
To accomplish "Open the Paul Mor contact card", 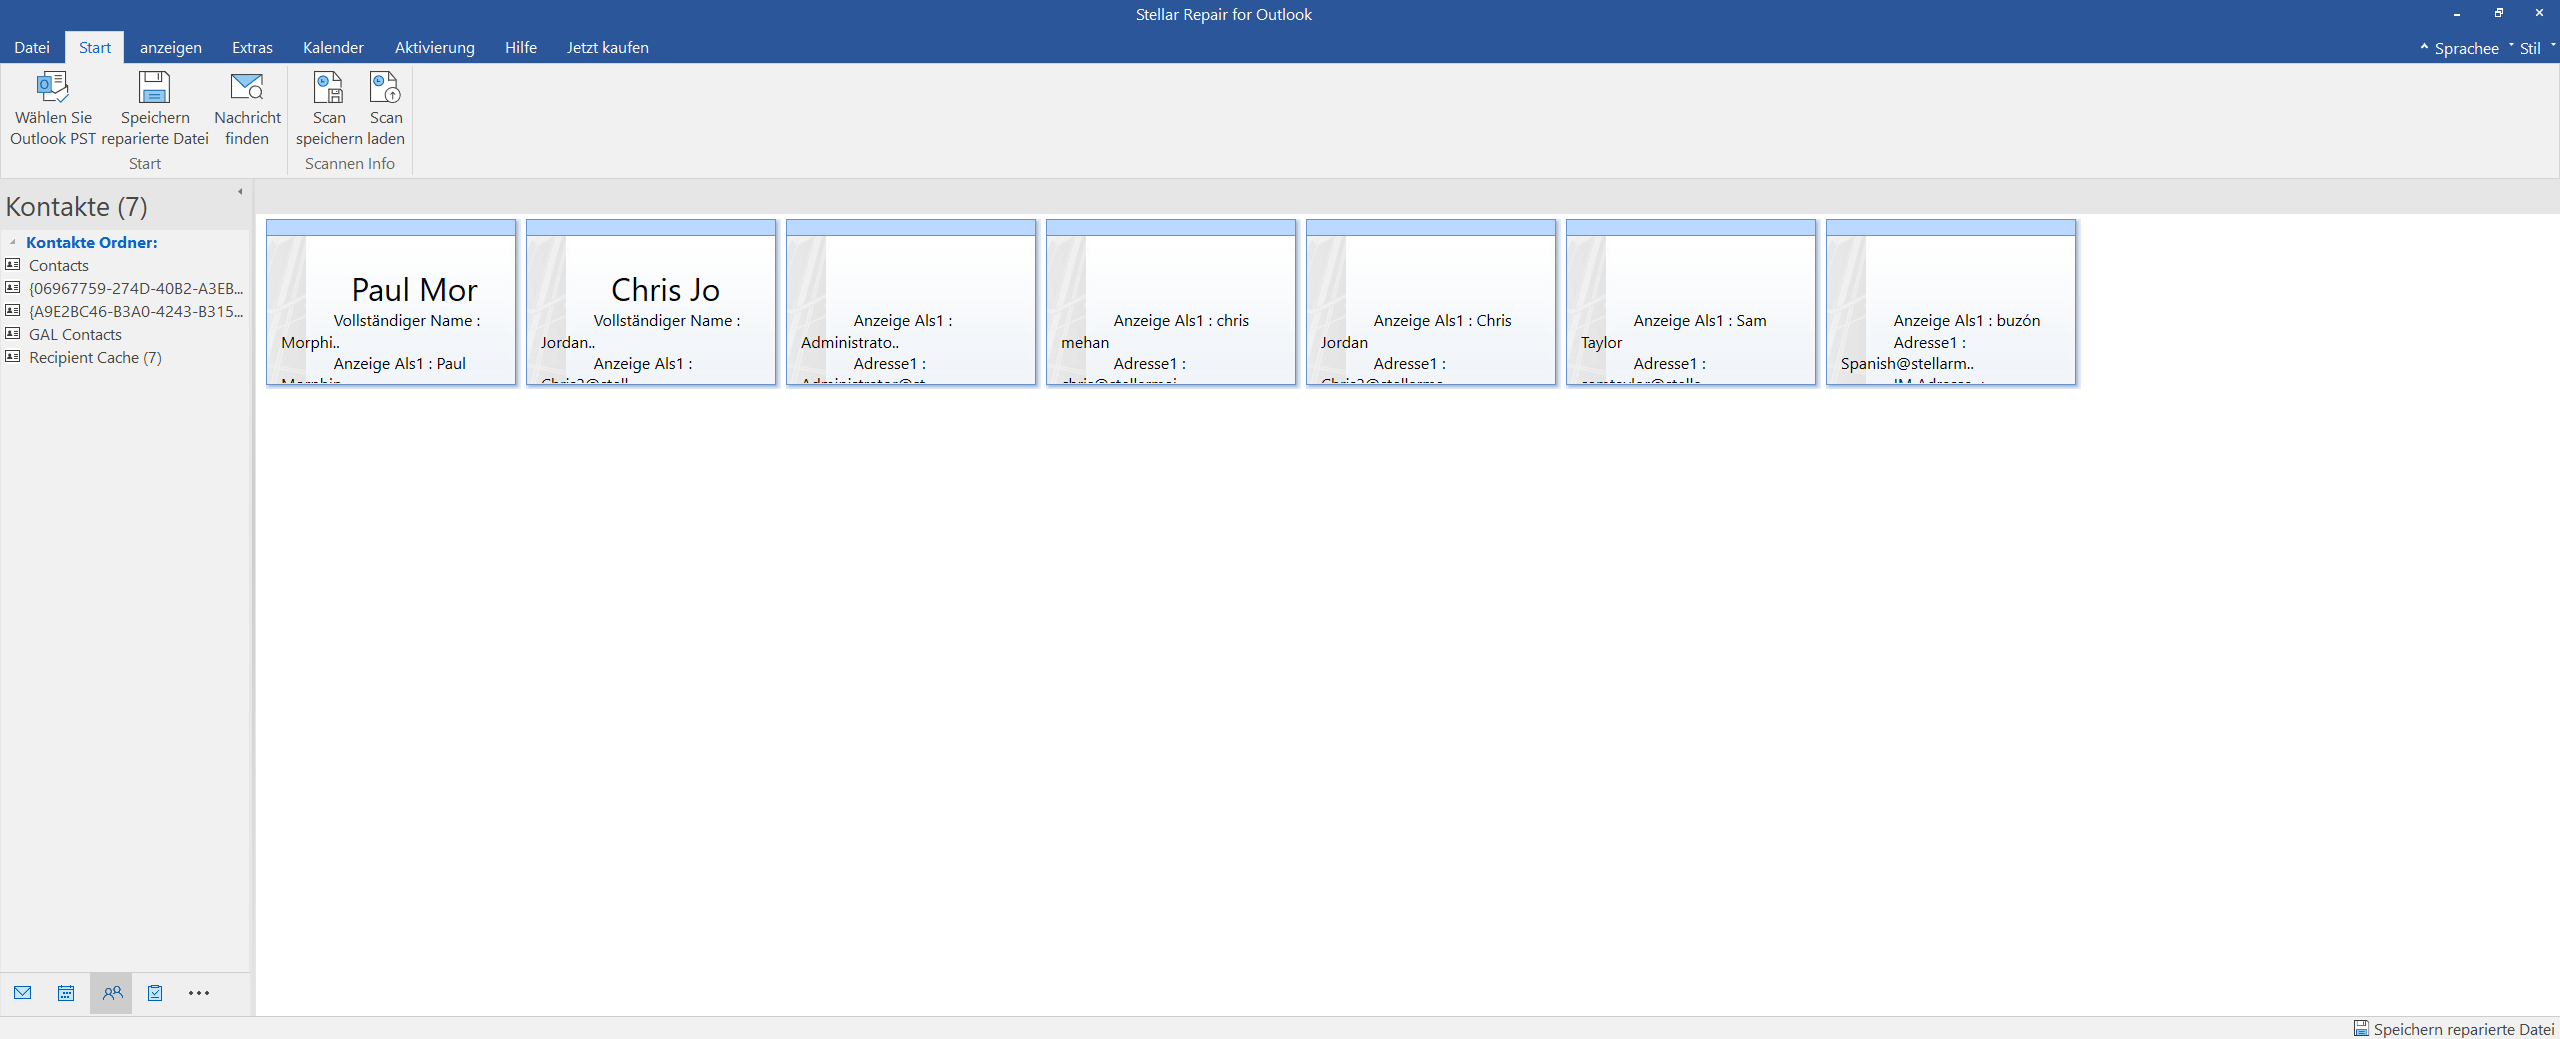I will coord(391,303).
